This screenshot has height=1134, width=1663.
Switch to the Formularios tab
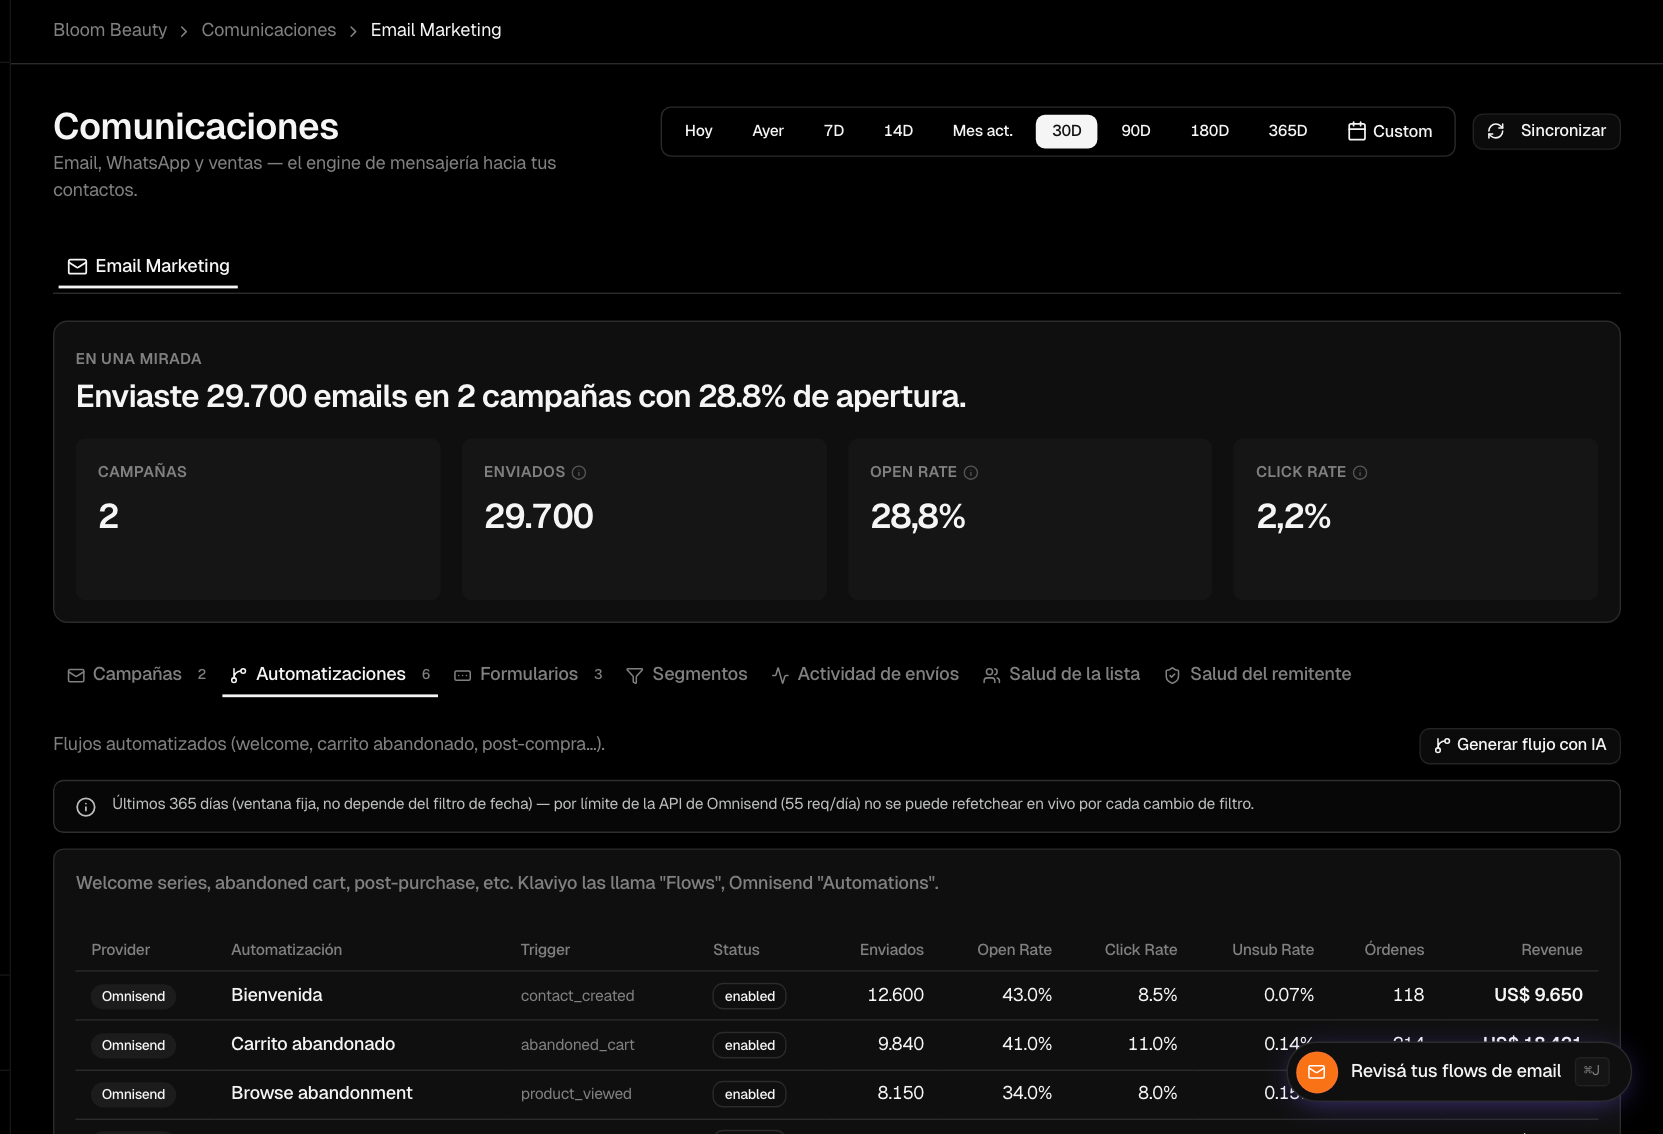528,675
